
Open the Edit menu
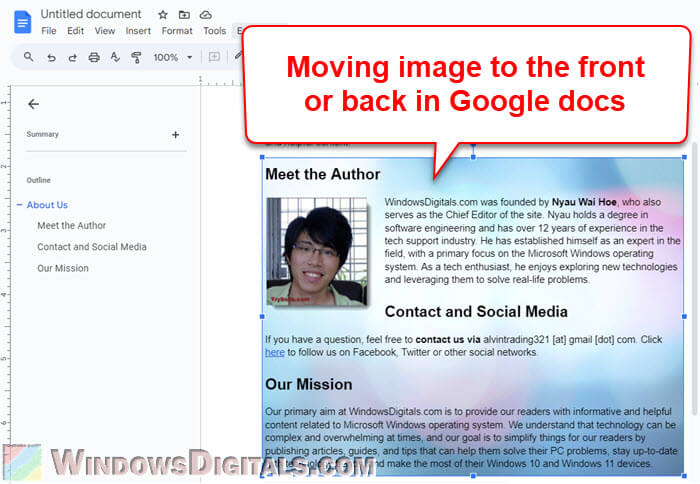[x=75, y=31]
